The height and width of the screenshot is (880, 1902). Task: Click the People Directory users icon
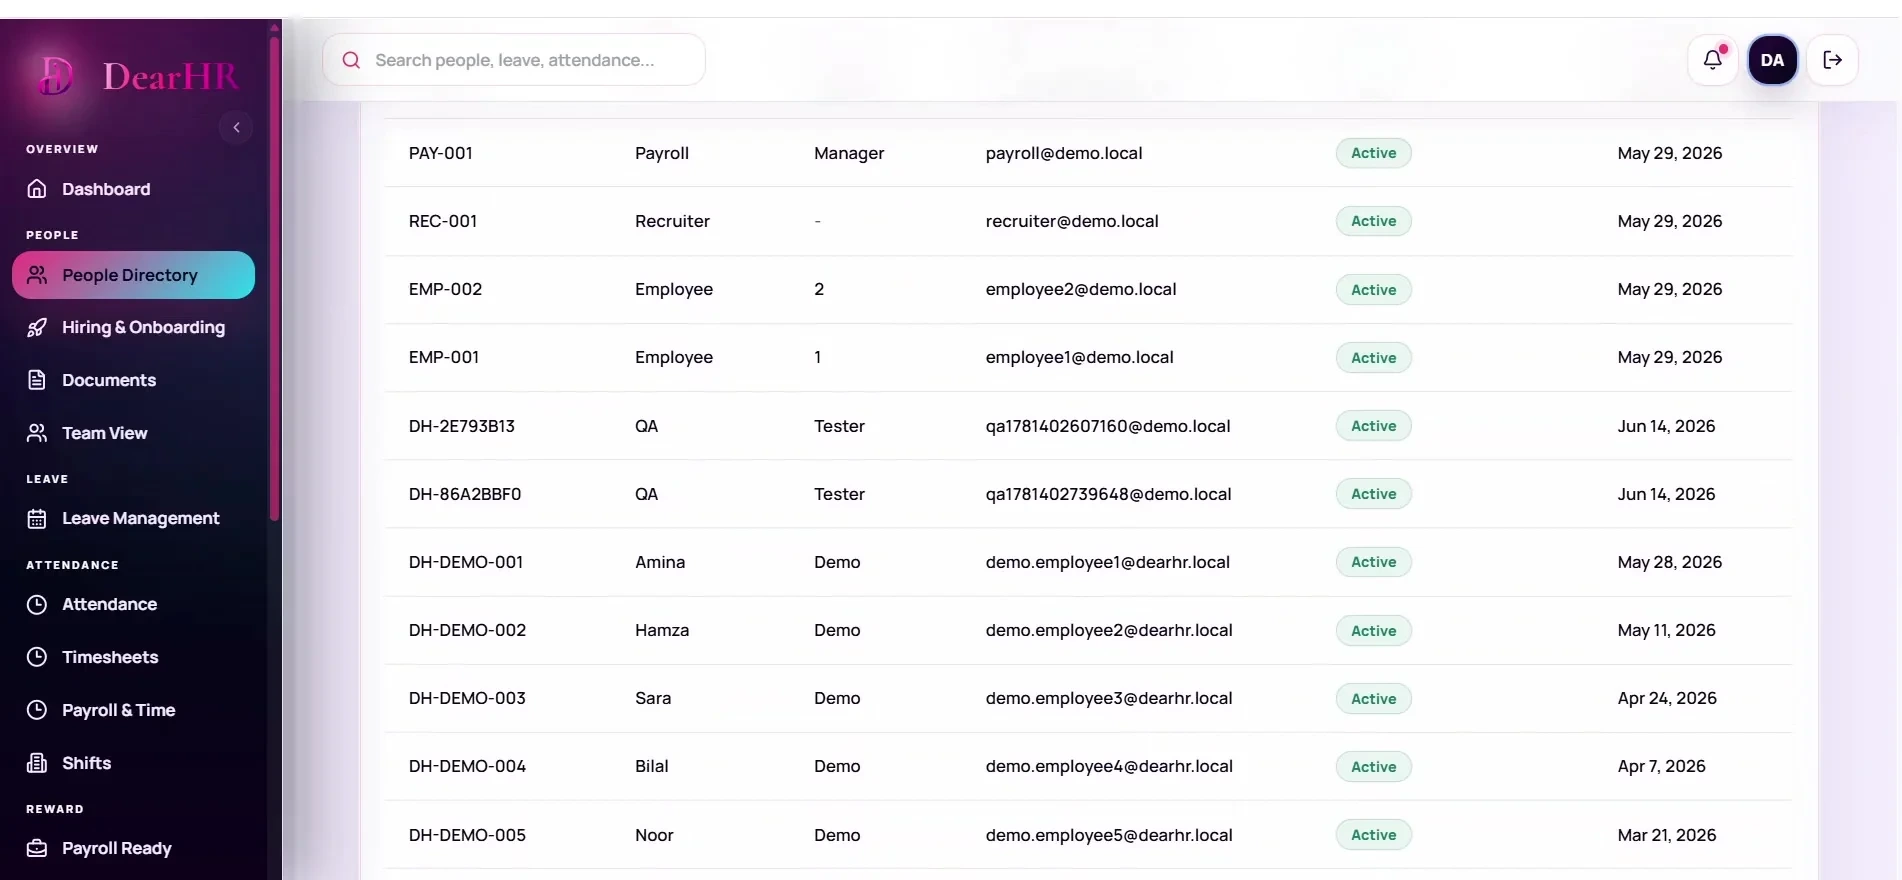click(37, 275)
